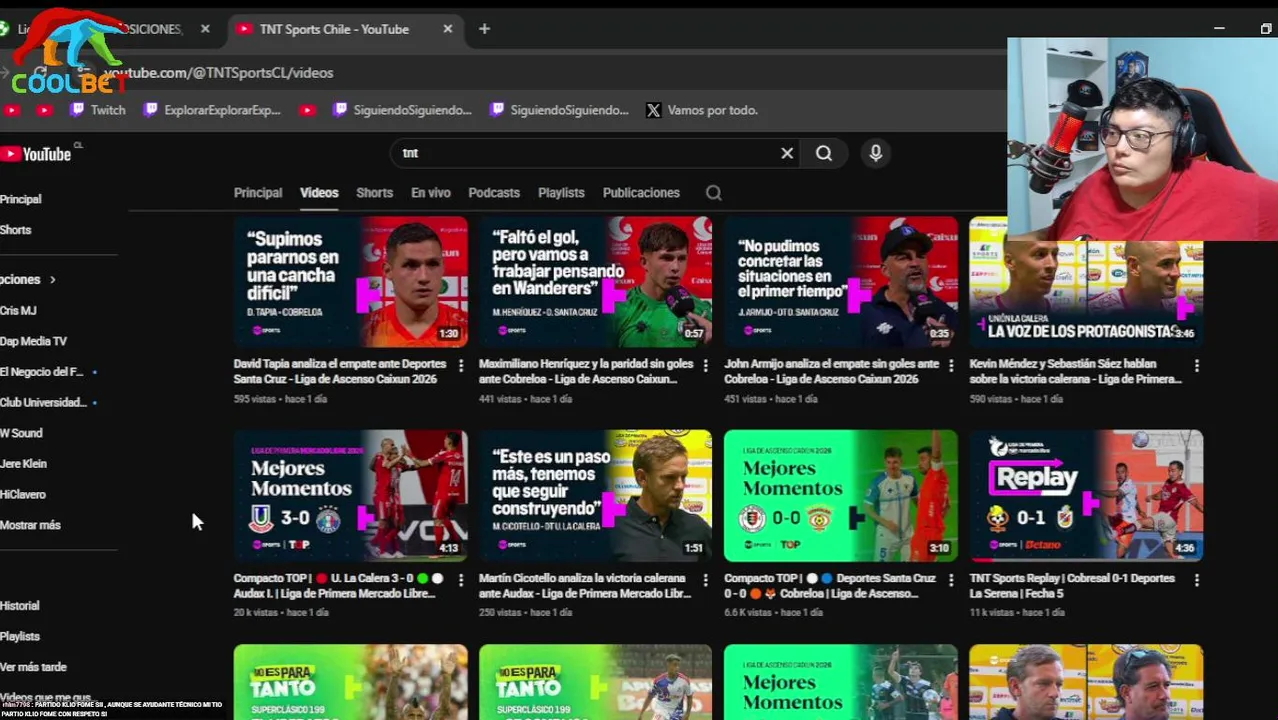The height and width of the screenshot is (720, 1278).
Task: Open second SiguiendoSiguiendo Twitch bookmark
Action: point(559,110)
